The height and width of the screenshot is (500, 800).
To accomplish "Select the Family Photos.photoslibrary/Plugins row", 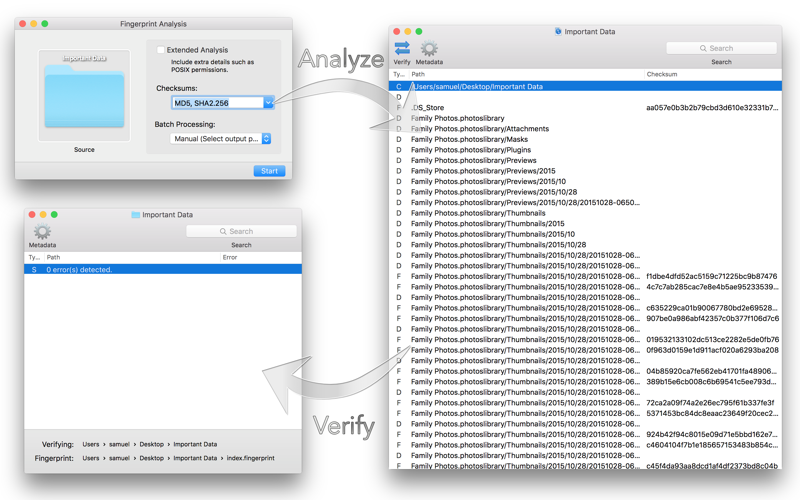I will tap(585, 150).
